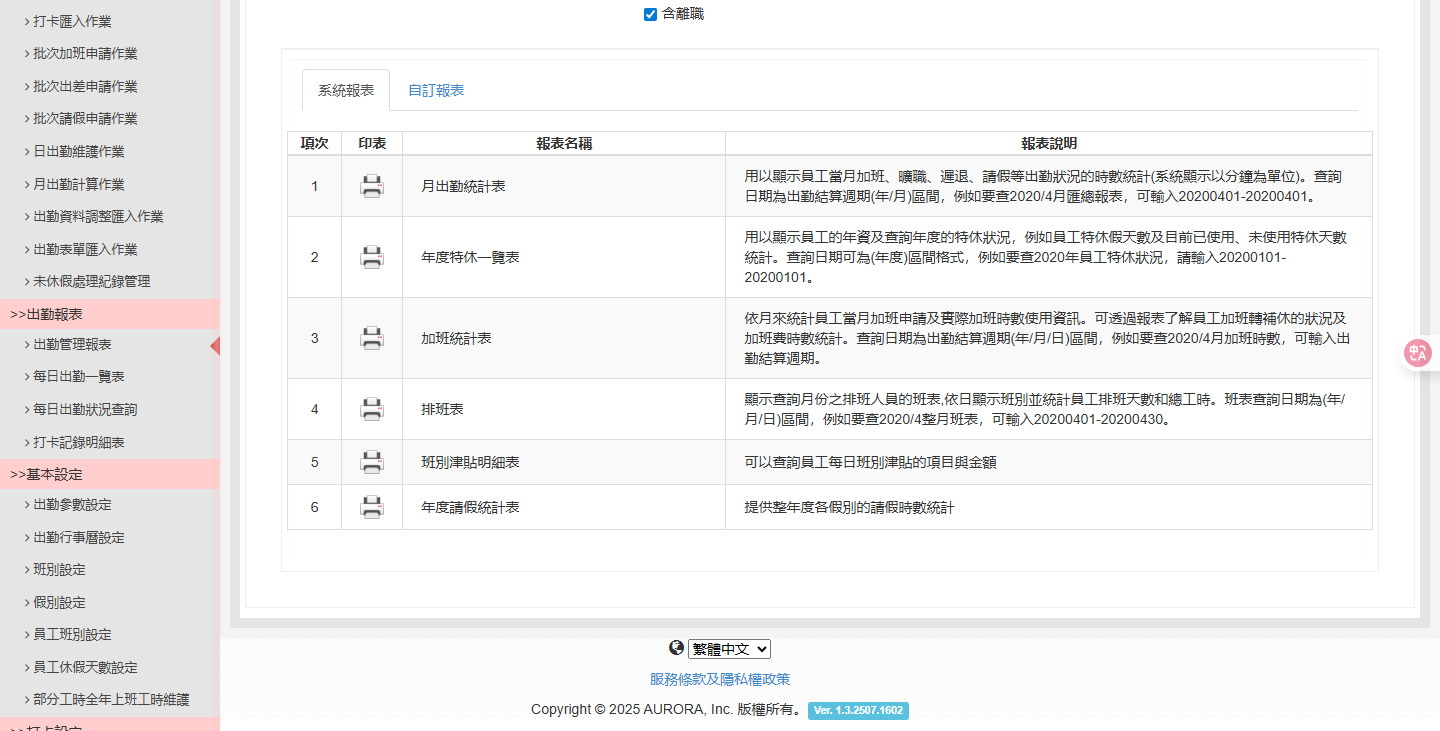Click the pink translate floating icon
1440x731 pixels.
tap(1418, 352)
